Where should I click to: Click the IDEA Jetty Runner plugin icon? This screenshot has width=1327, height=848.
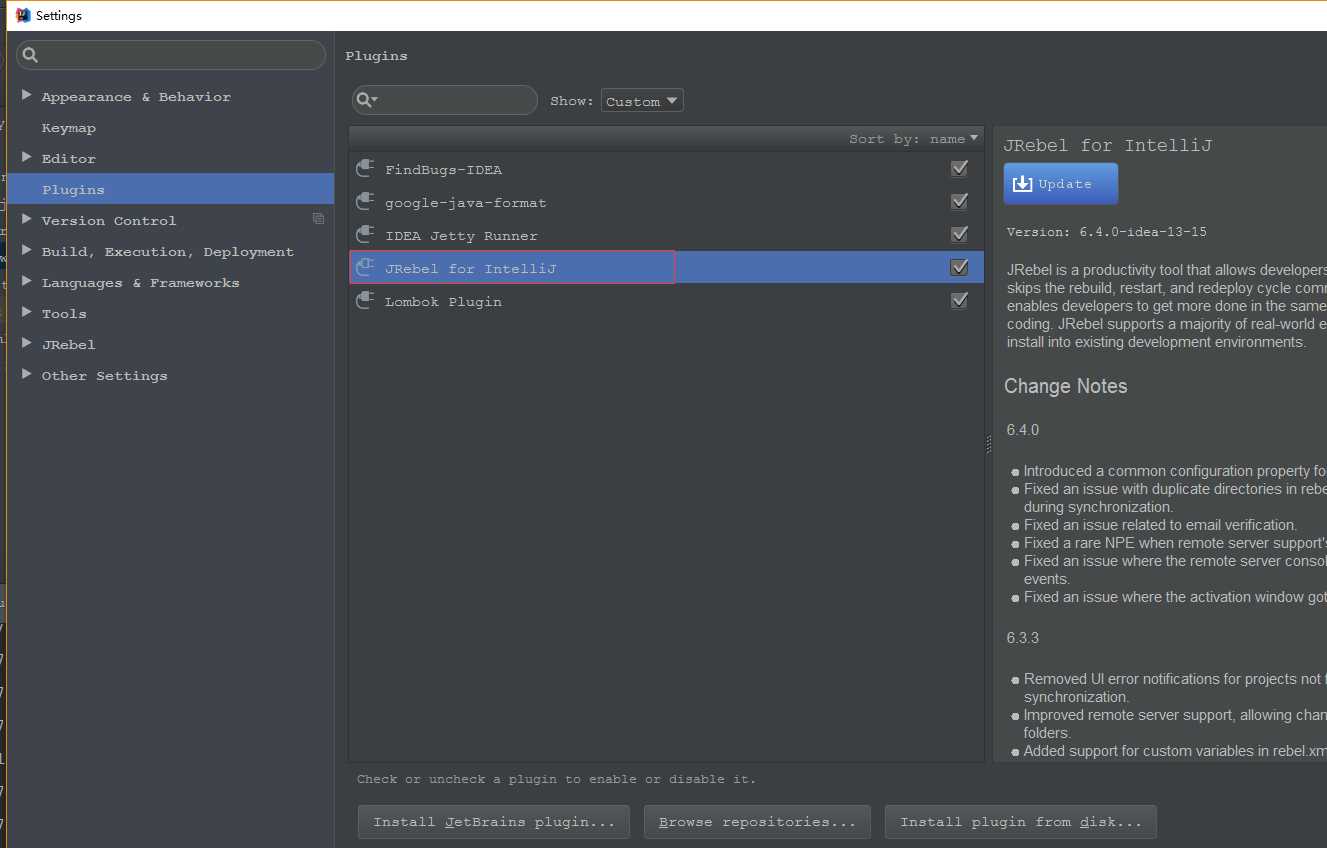click(x=365, y=235)
